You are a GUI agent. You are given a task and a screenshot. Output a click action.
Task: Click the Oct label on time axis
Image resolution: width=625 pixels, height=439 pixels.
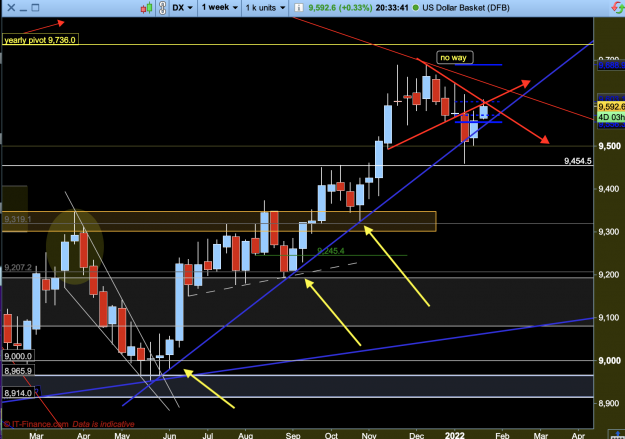(331, 435)
